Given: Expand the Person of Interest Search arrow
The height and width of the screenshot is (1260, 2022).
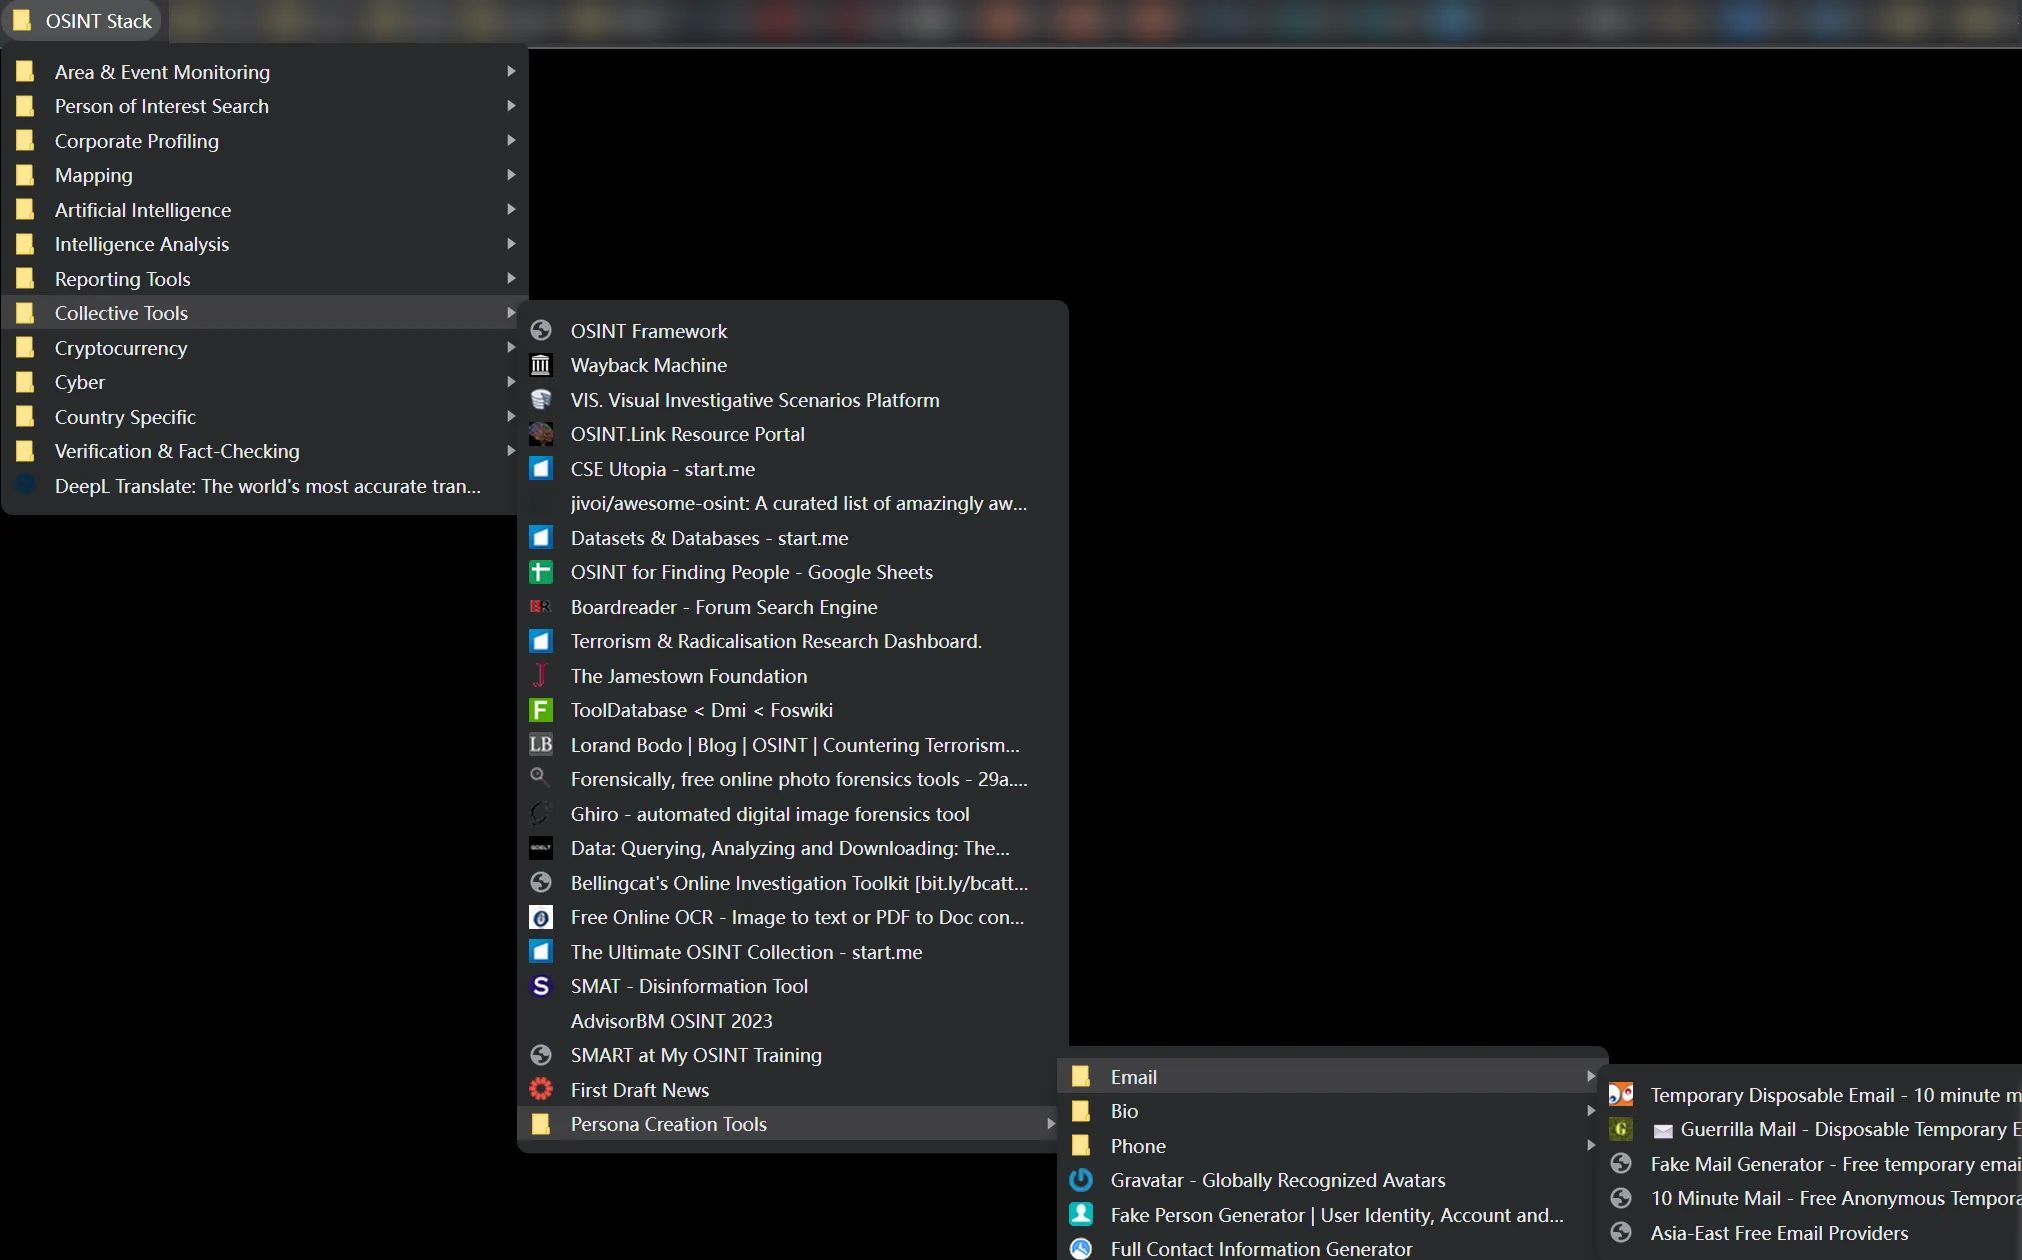Looking at the screenshot, I should tap(511, 105).
